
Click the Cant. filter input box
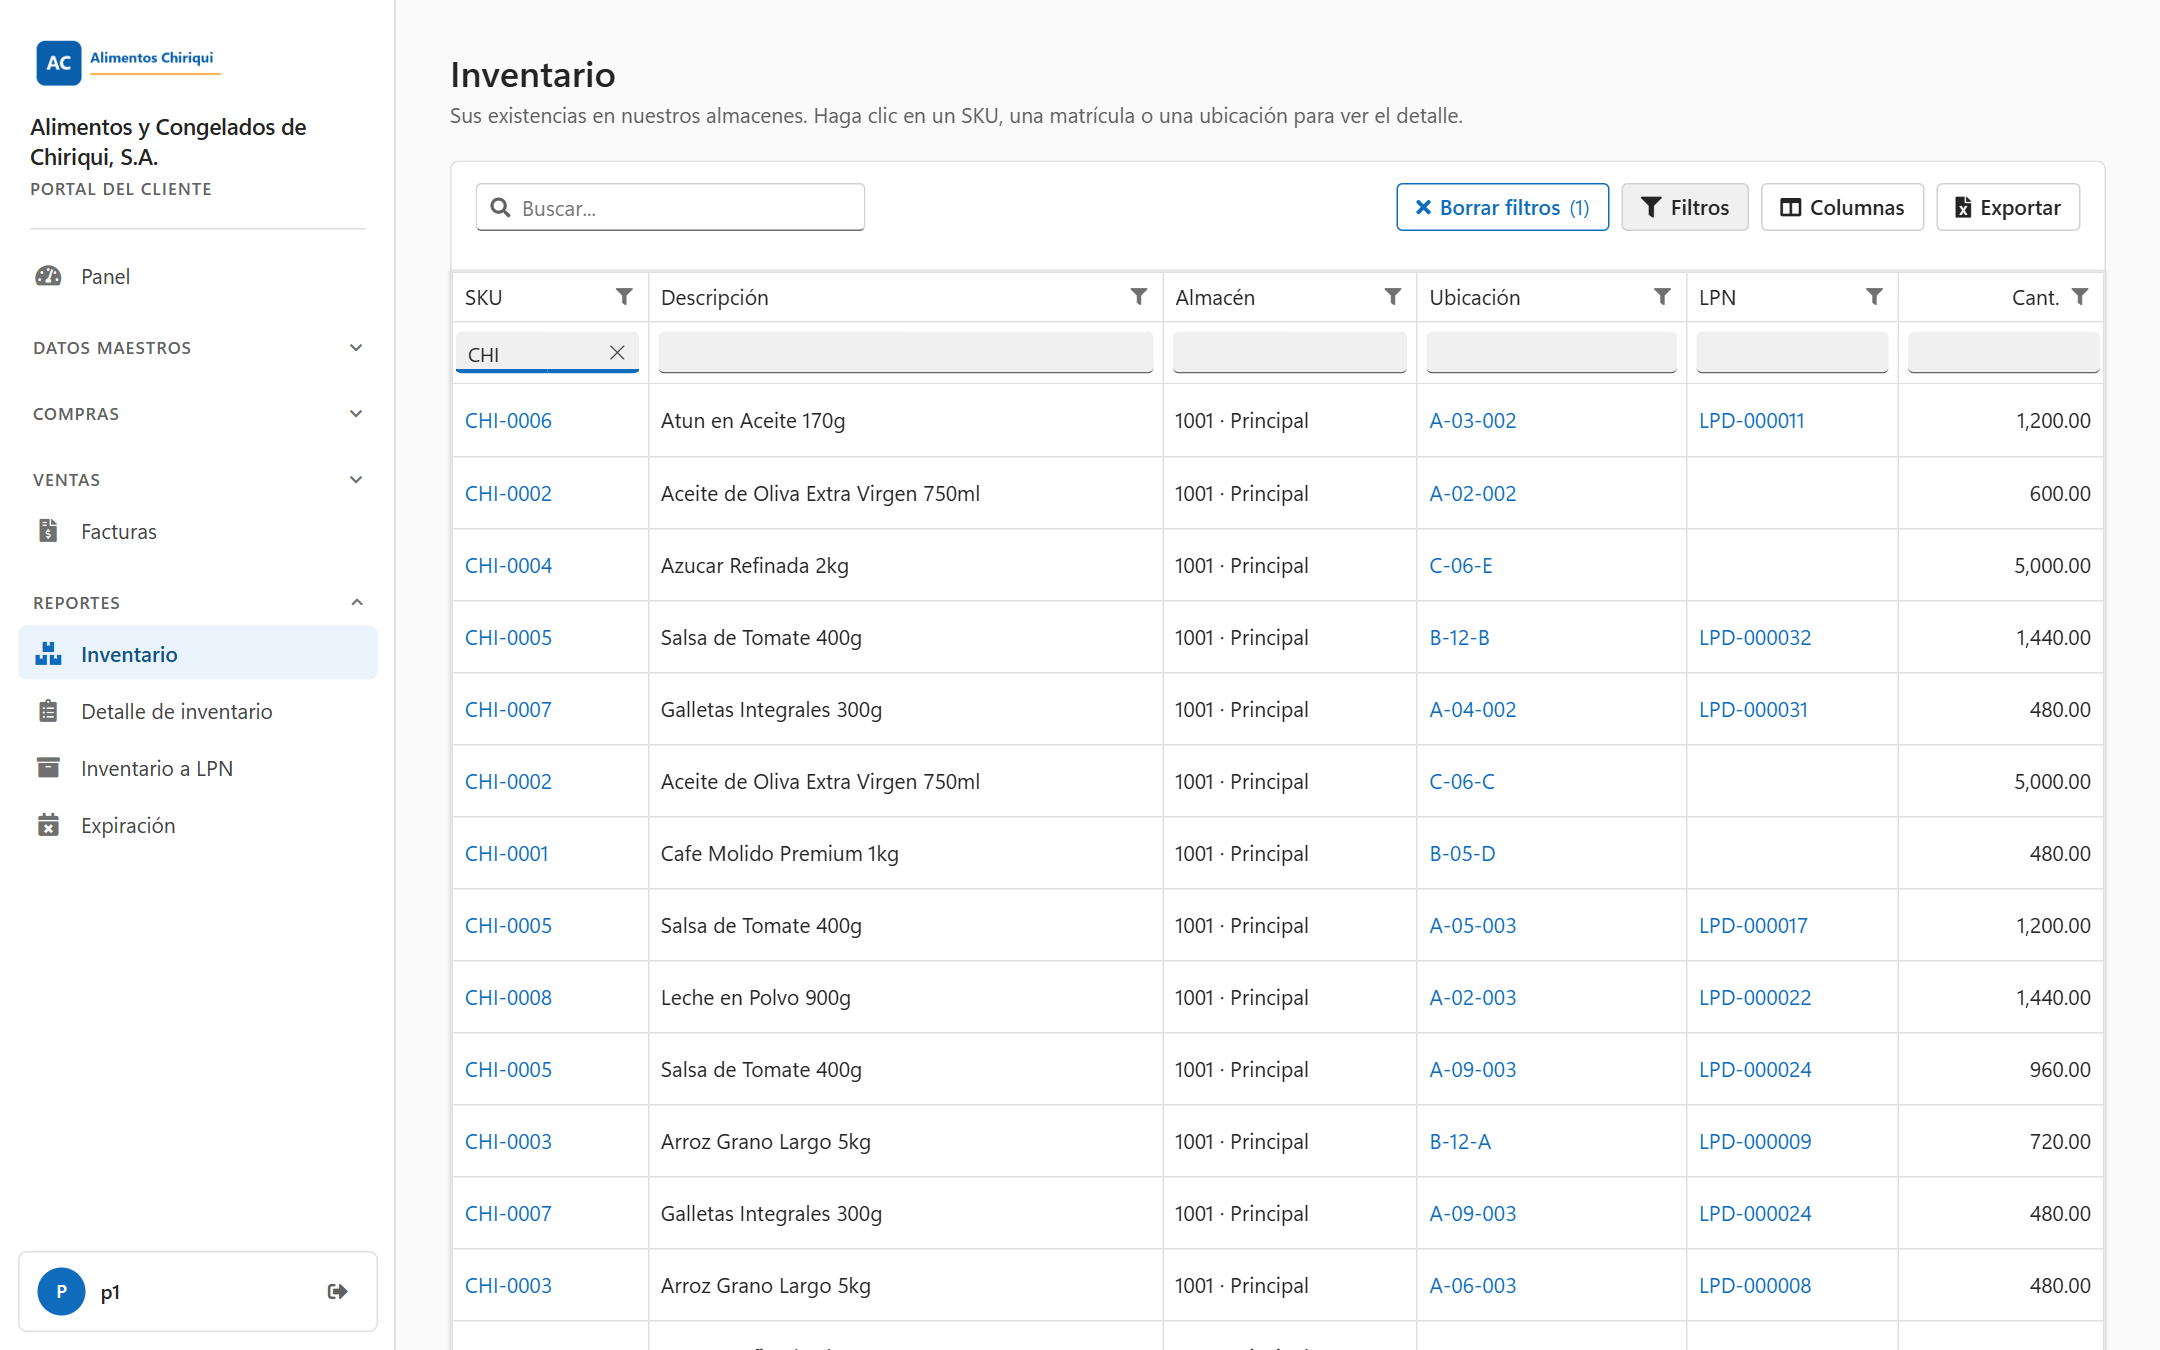2003,353
